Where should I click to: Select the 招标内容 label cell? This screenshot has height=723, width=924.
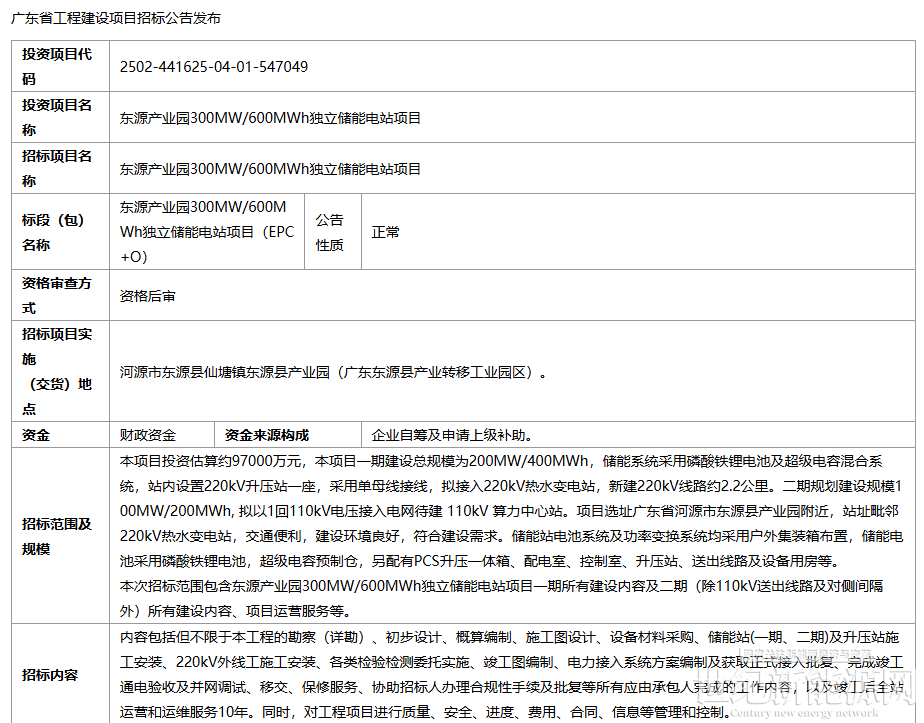tap(50, 675)
